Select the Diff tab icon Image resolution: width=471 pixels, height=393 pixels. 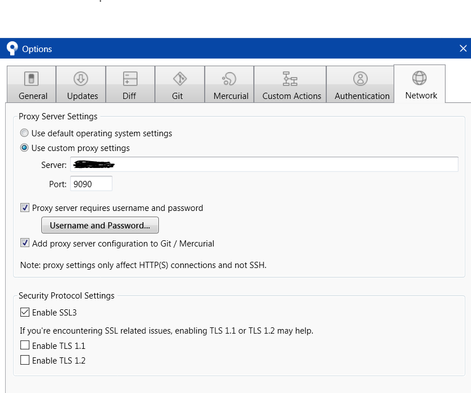[130, 79]
